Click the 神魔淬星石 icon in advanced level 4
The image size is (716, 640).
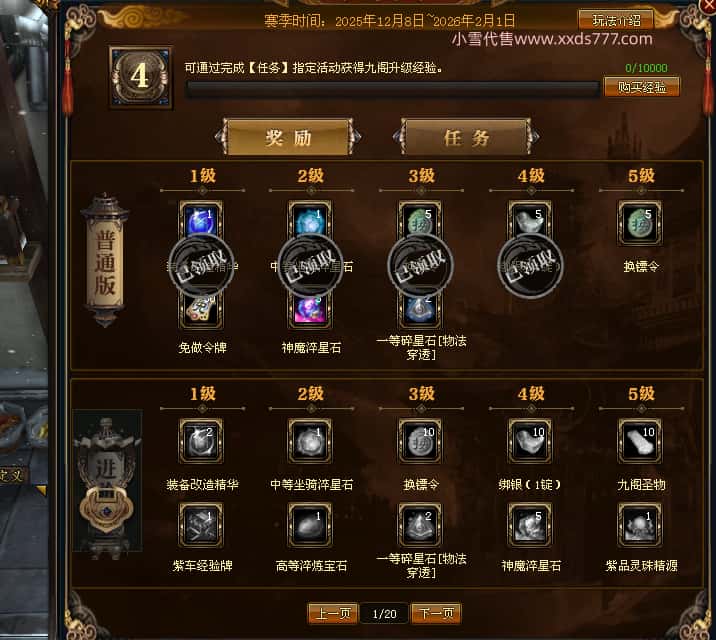(530, 525)
